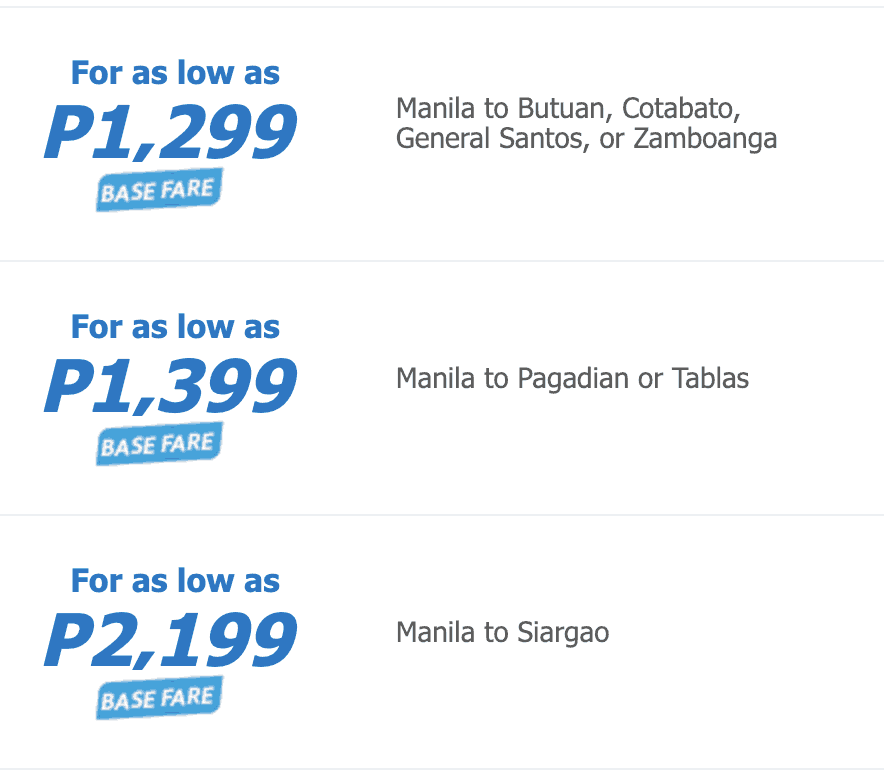Select the P2,199 fare price
This screenshot has width=884, height=782.
pyautogui.click(x=170, y=641)
